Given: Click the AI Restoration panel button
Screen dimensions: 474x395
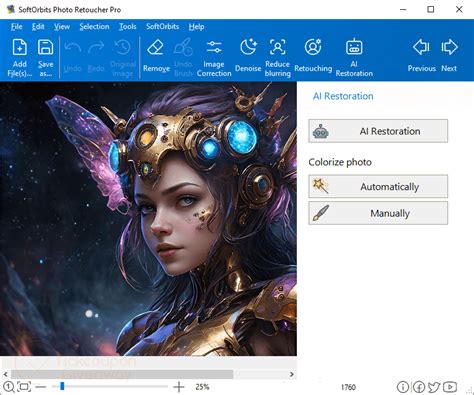Looking at the screenshot, I should click(x=378, y=131).
